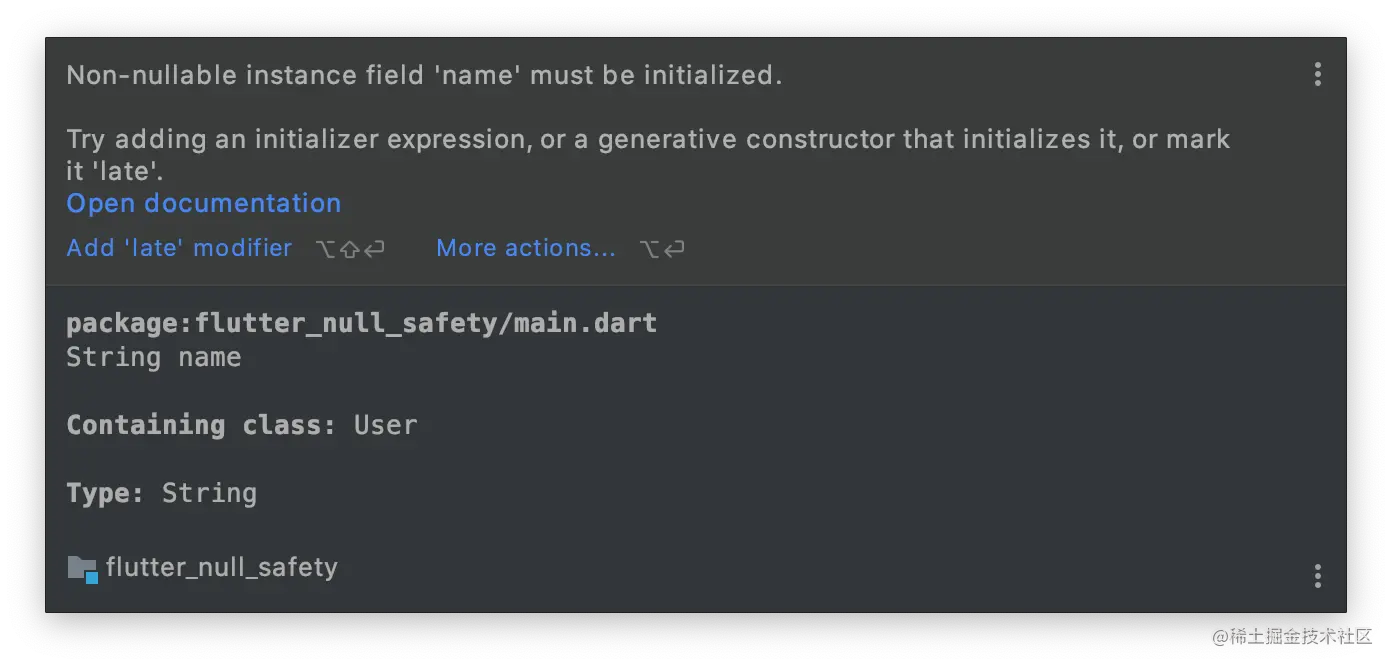Click the package:flutter_null_safety/main.dart path
This screenshot has width=1392, height=666.
362,324
